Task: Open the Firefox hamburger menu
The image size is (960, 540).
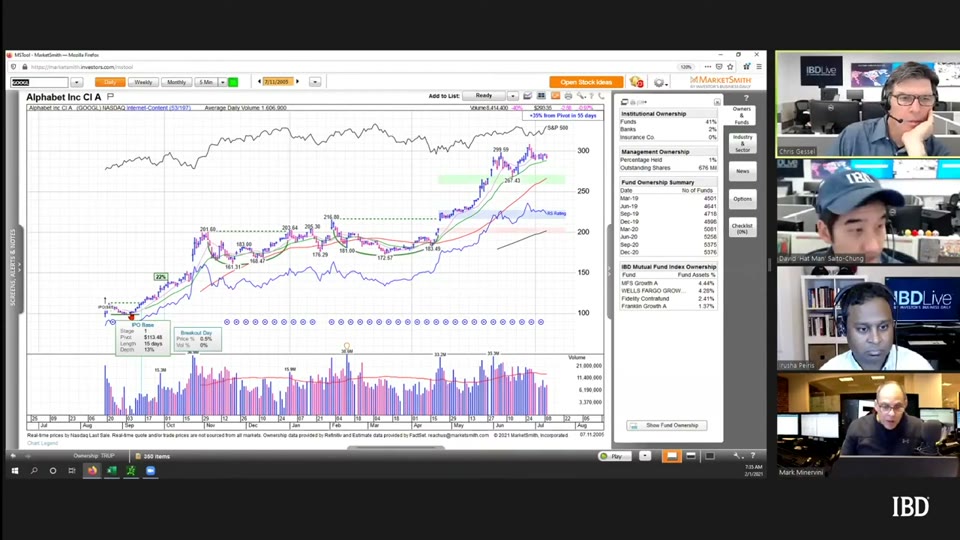Action: (759, 67)
